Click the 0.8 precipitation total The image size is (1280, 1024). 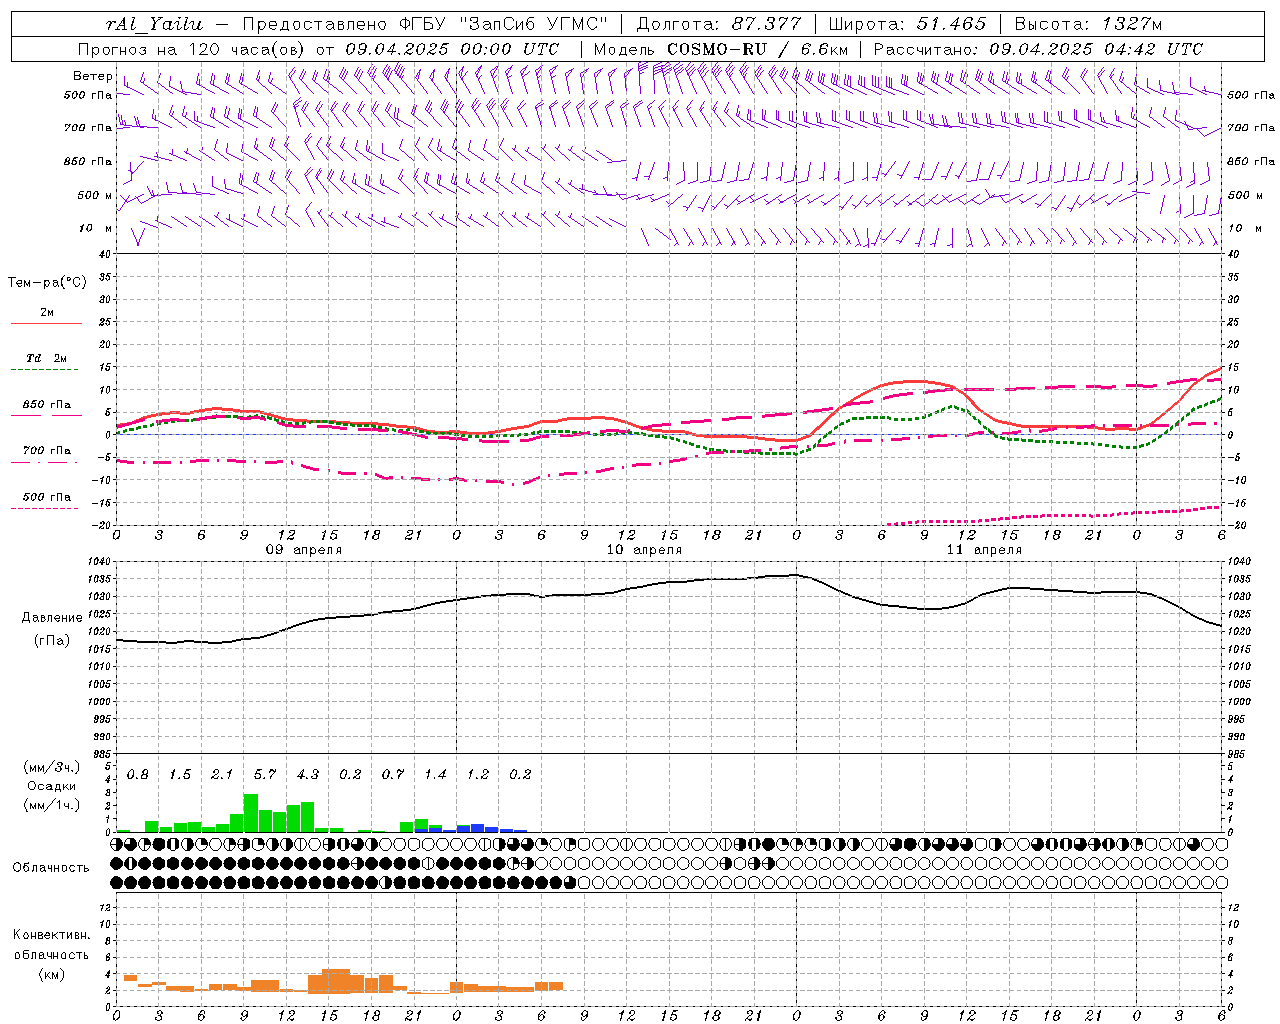[x=138, y=775]
